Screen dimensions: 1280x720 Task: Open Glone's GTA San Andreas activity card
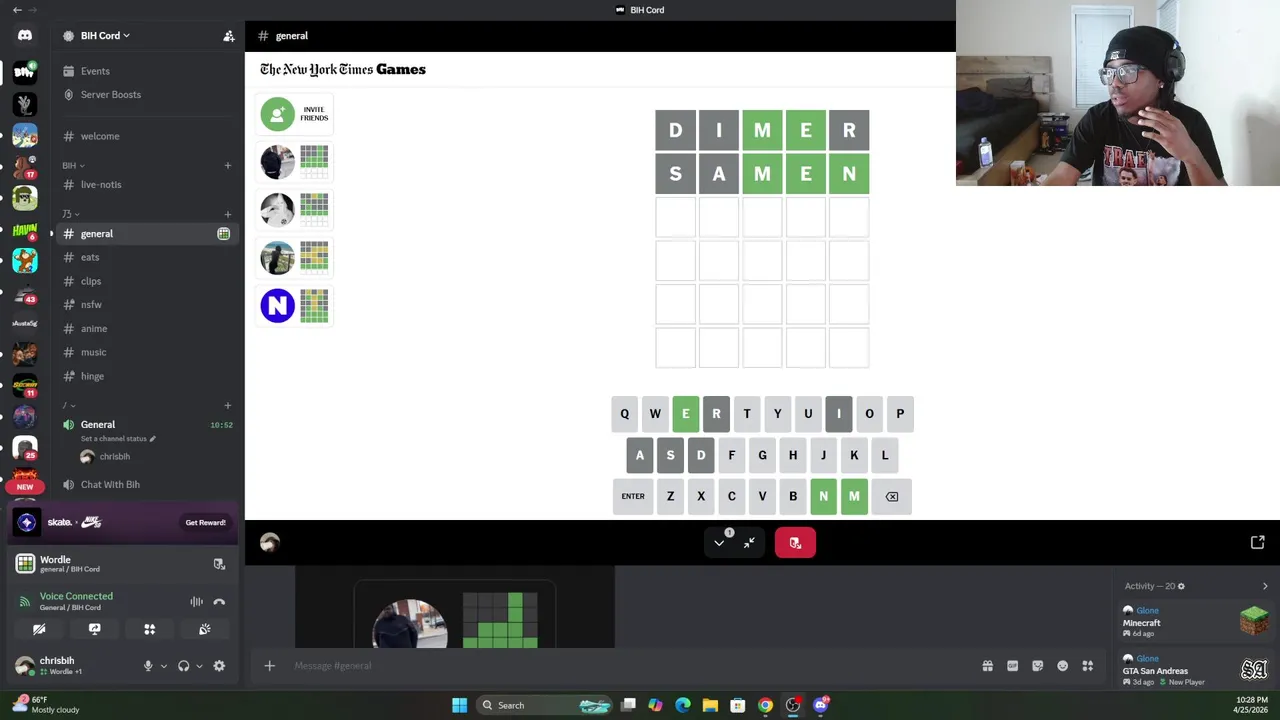1196,670
